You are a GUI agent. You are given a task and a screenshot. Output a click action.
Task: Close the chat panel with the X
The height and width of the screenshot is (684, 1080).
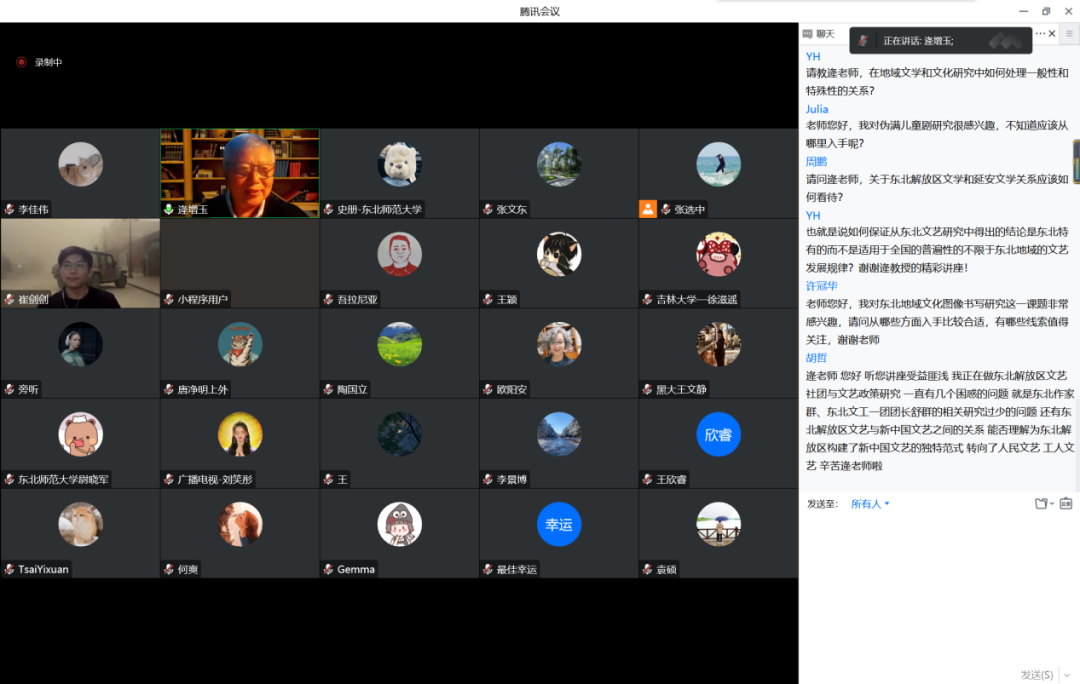1052,33
